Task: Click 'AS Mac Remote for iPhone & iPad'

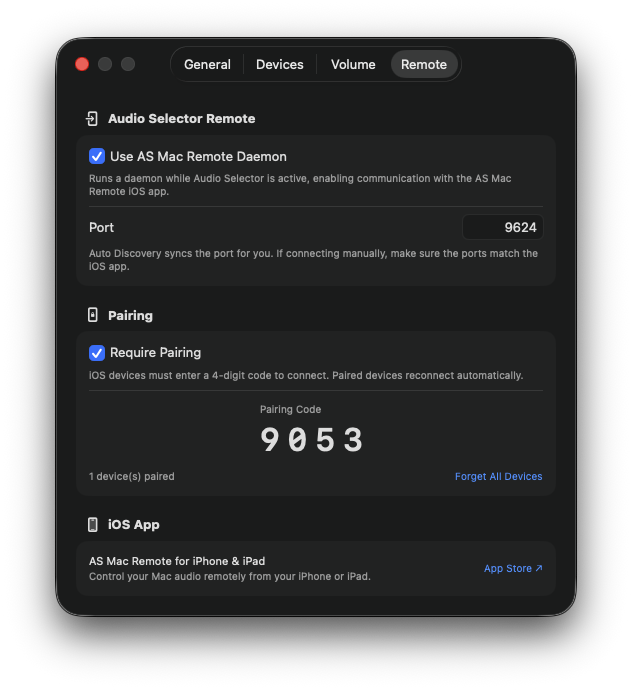Action: (177, 561)
